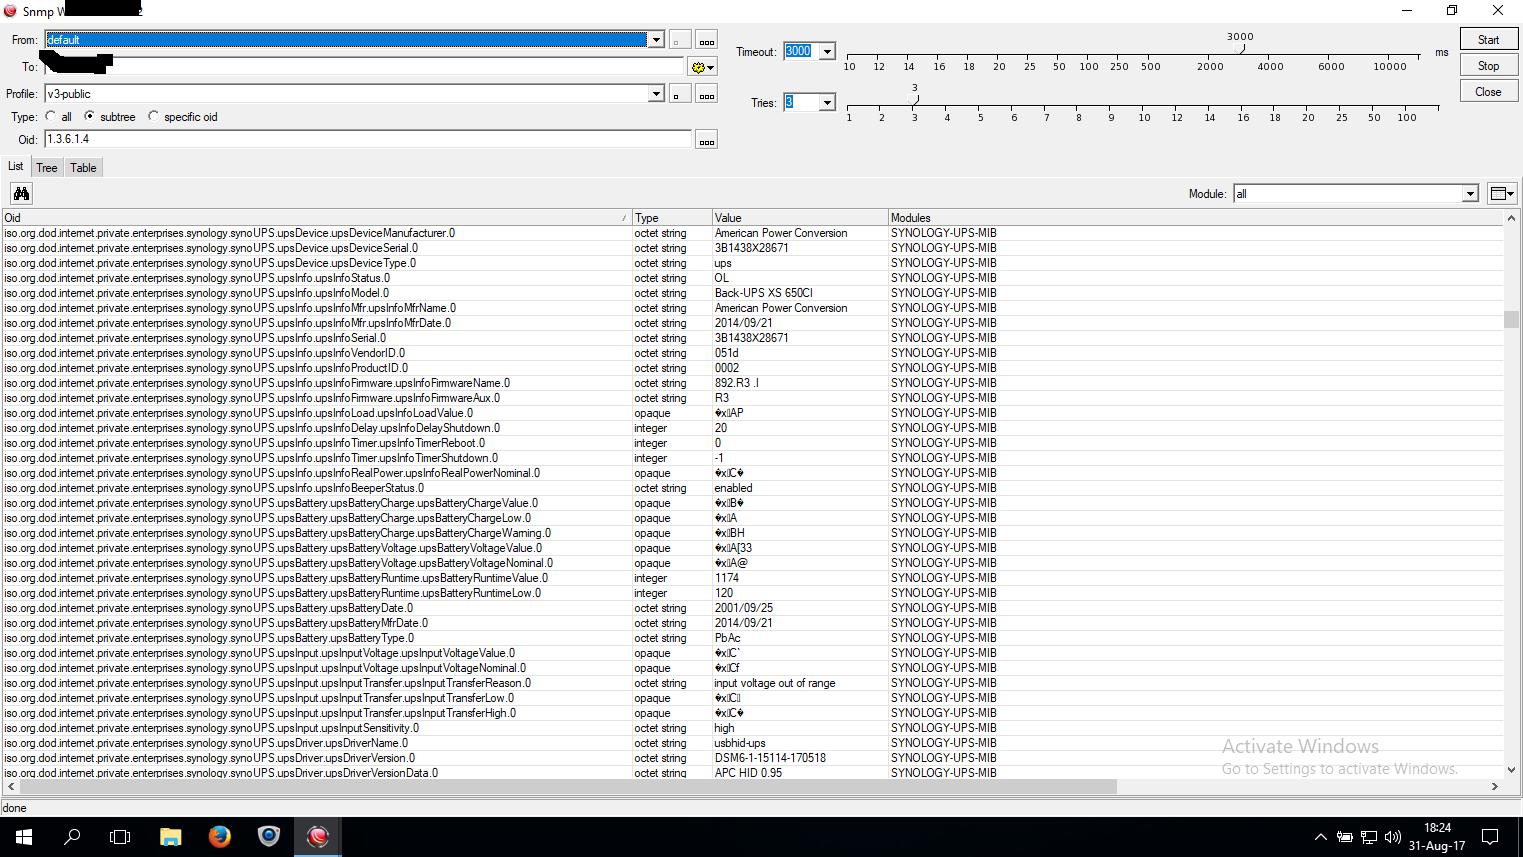Click the To address input field
The image size is (1523, 857).
[364, 67]
